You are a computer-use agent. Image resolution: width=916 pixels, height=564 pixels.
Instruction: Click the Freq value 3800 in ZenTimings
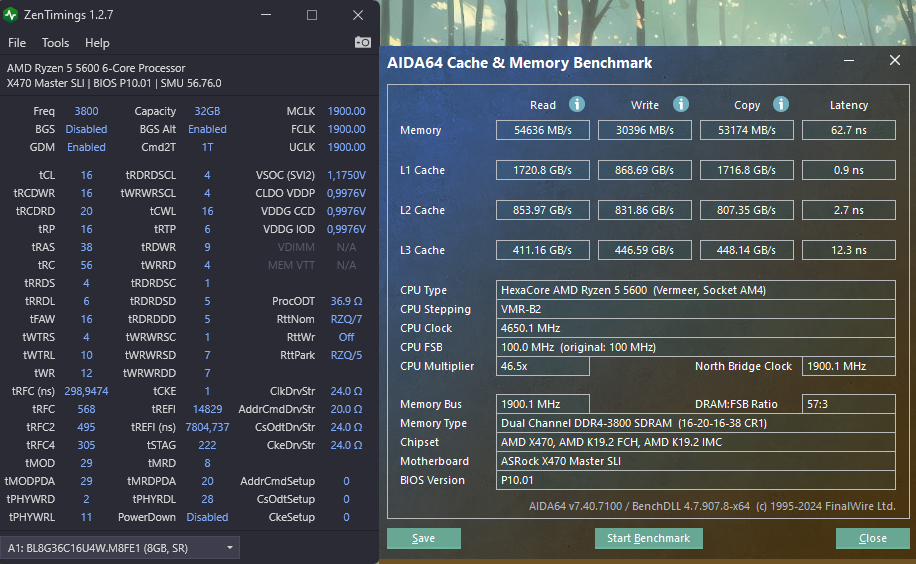click(86, 111)
